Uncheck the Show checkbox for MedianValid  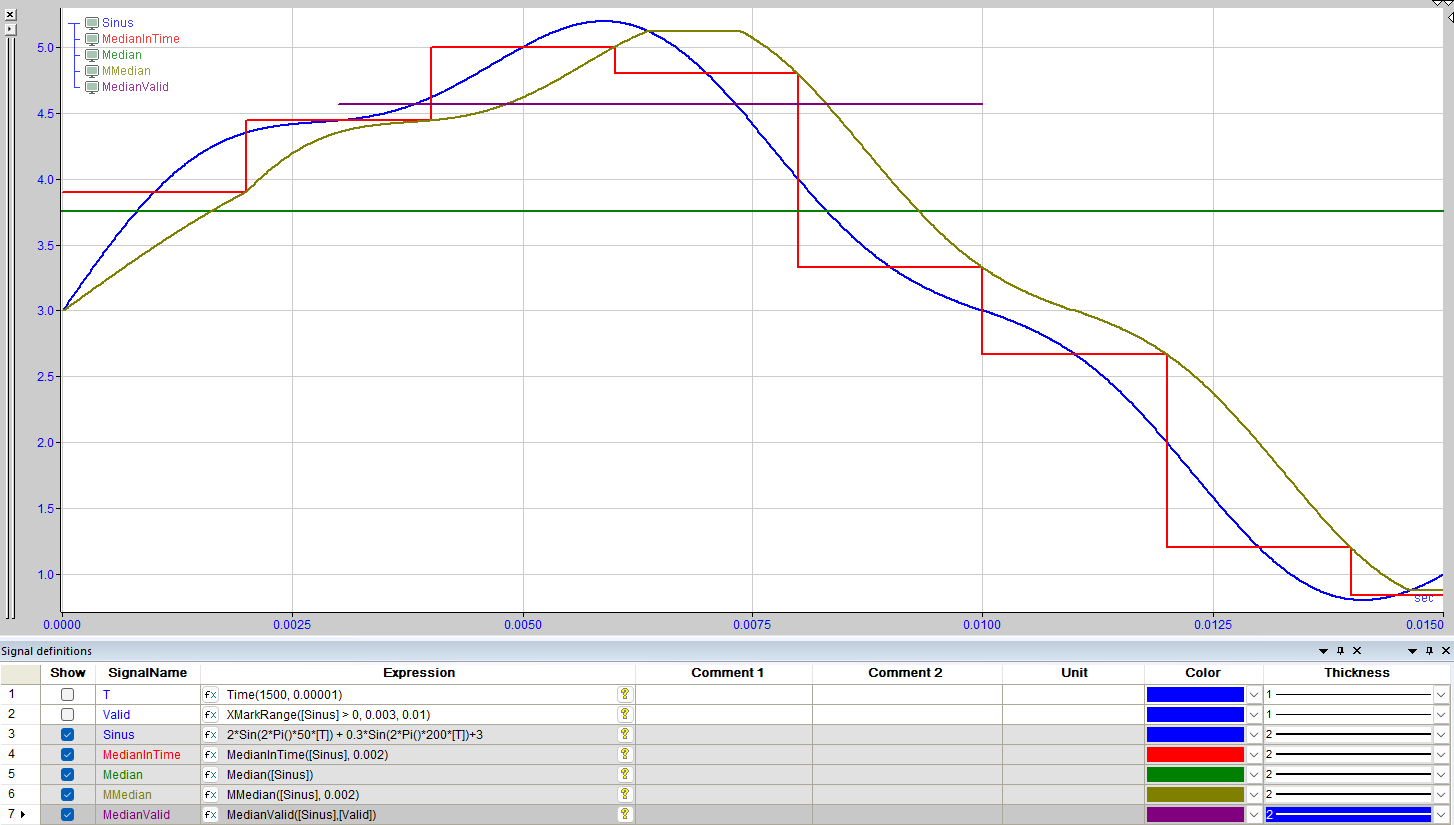67,814
